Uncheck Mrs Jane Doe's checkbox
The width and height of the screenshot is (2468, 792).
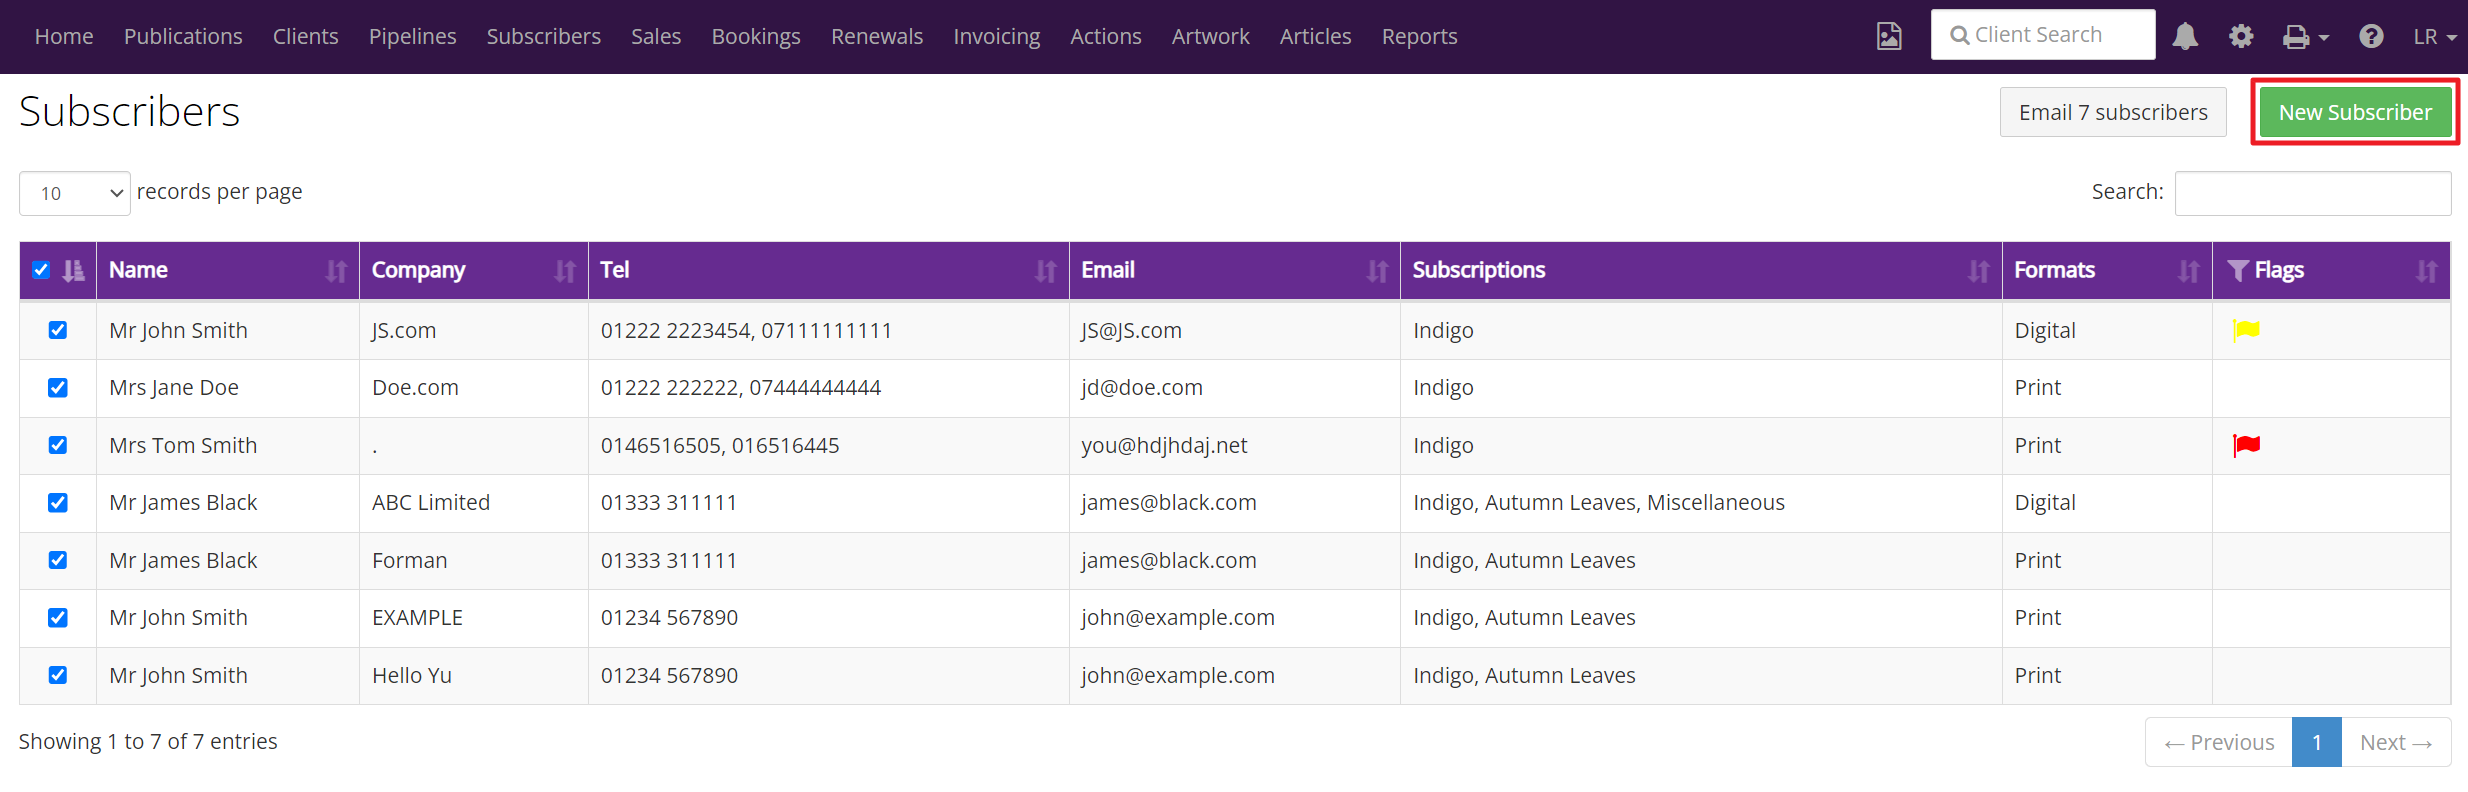click(58, 388)
